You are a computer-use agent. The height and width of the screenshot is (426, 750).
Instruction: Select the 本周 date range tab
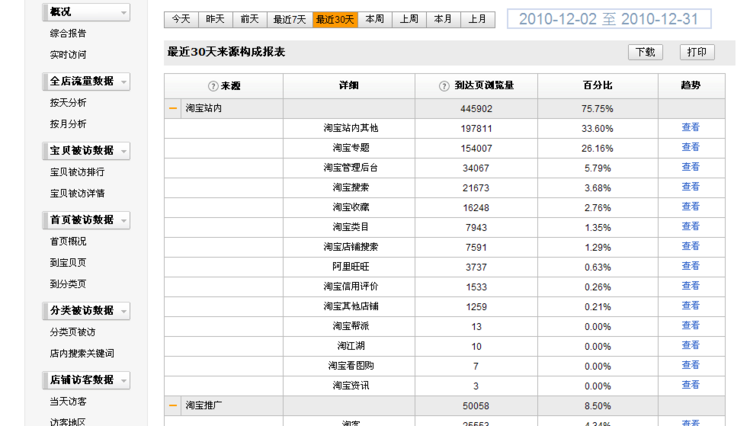click(375, 19)
